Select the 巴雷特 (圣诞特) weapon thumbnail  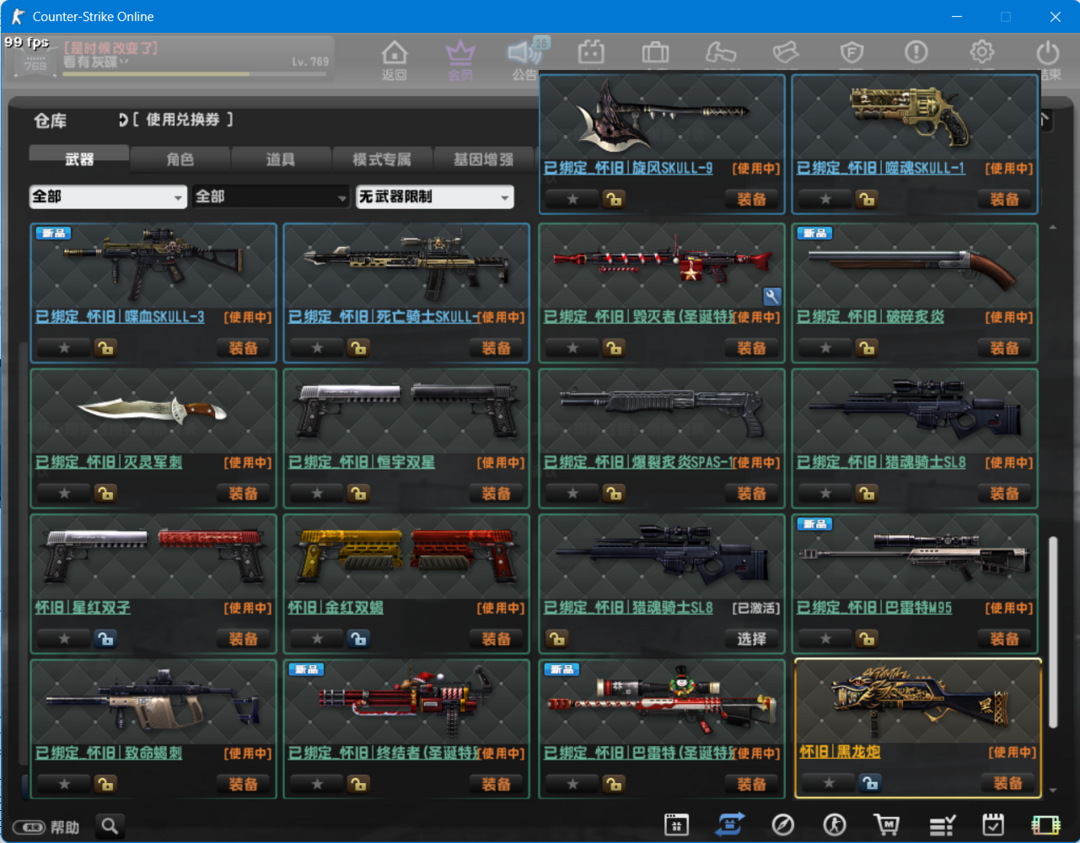coord(662,702)
